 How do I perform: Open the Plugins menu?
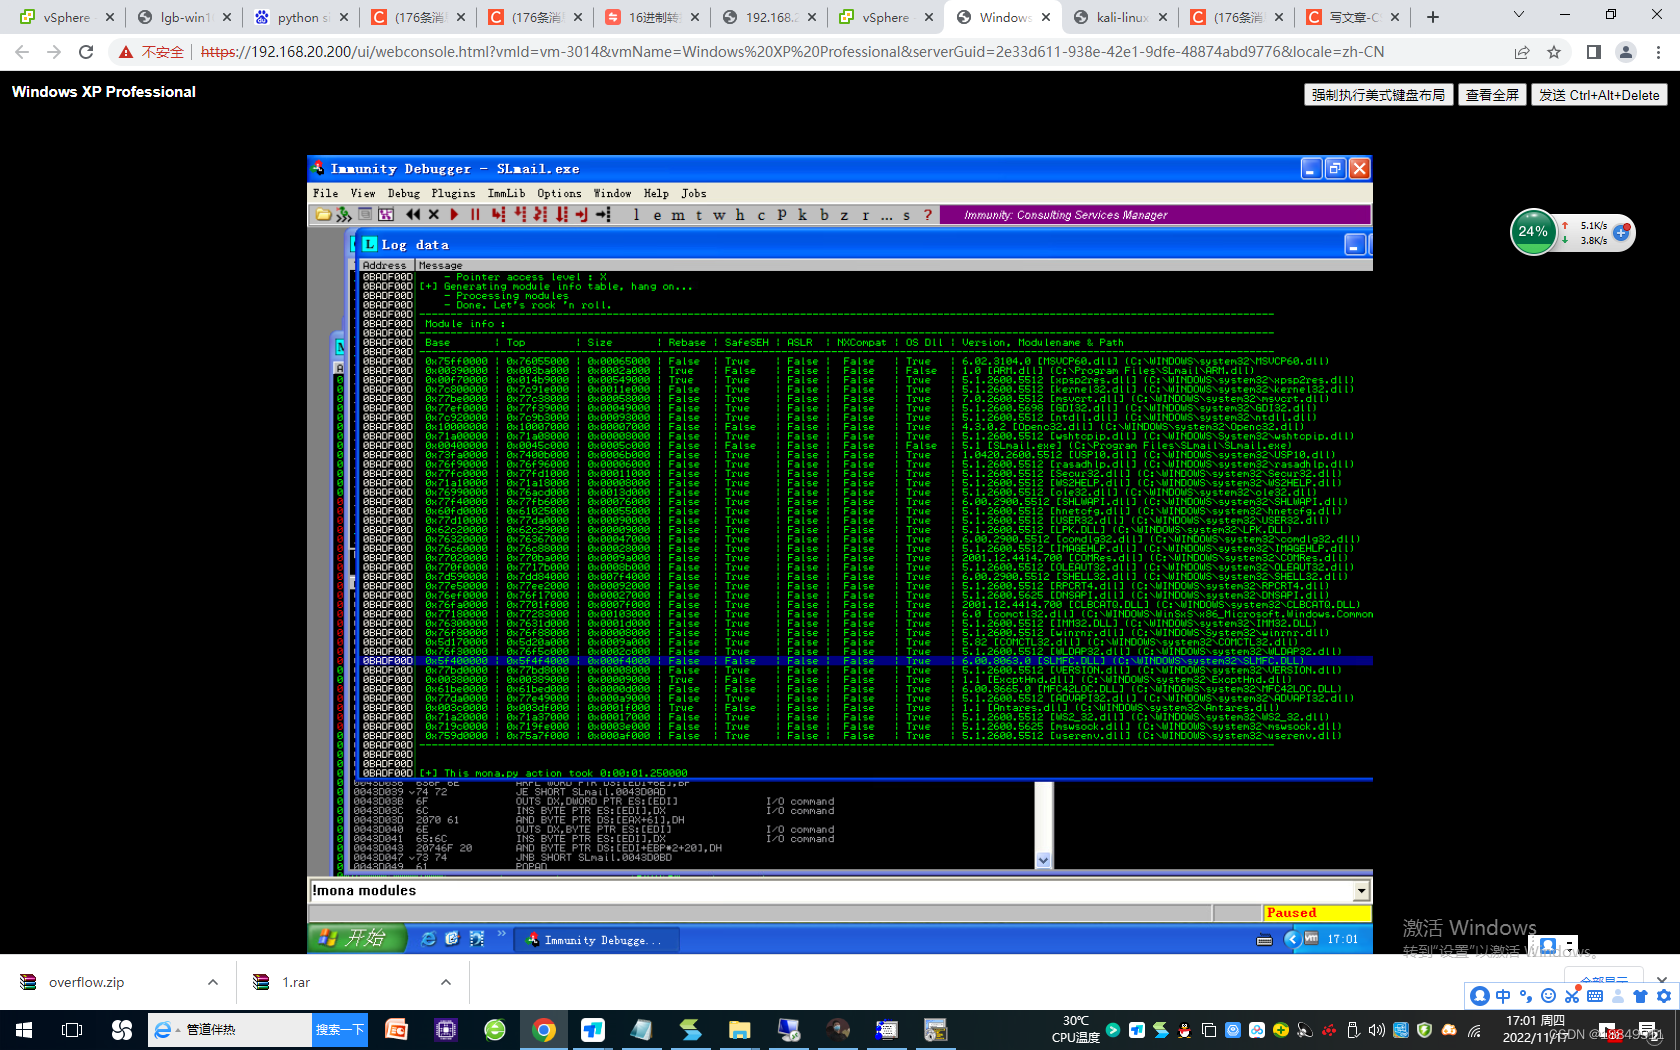453,193
